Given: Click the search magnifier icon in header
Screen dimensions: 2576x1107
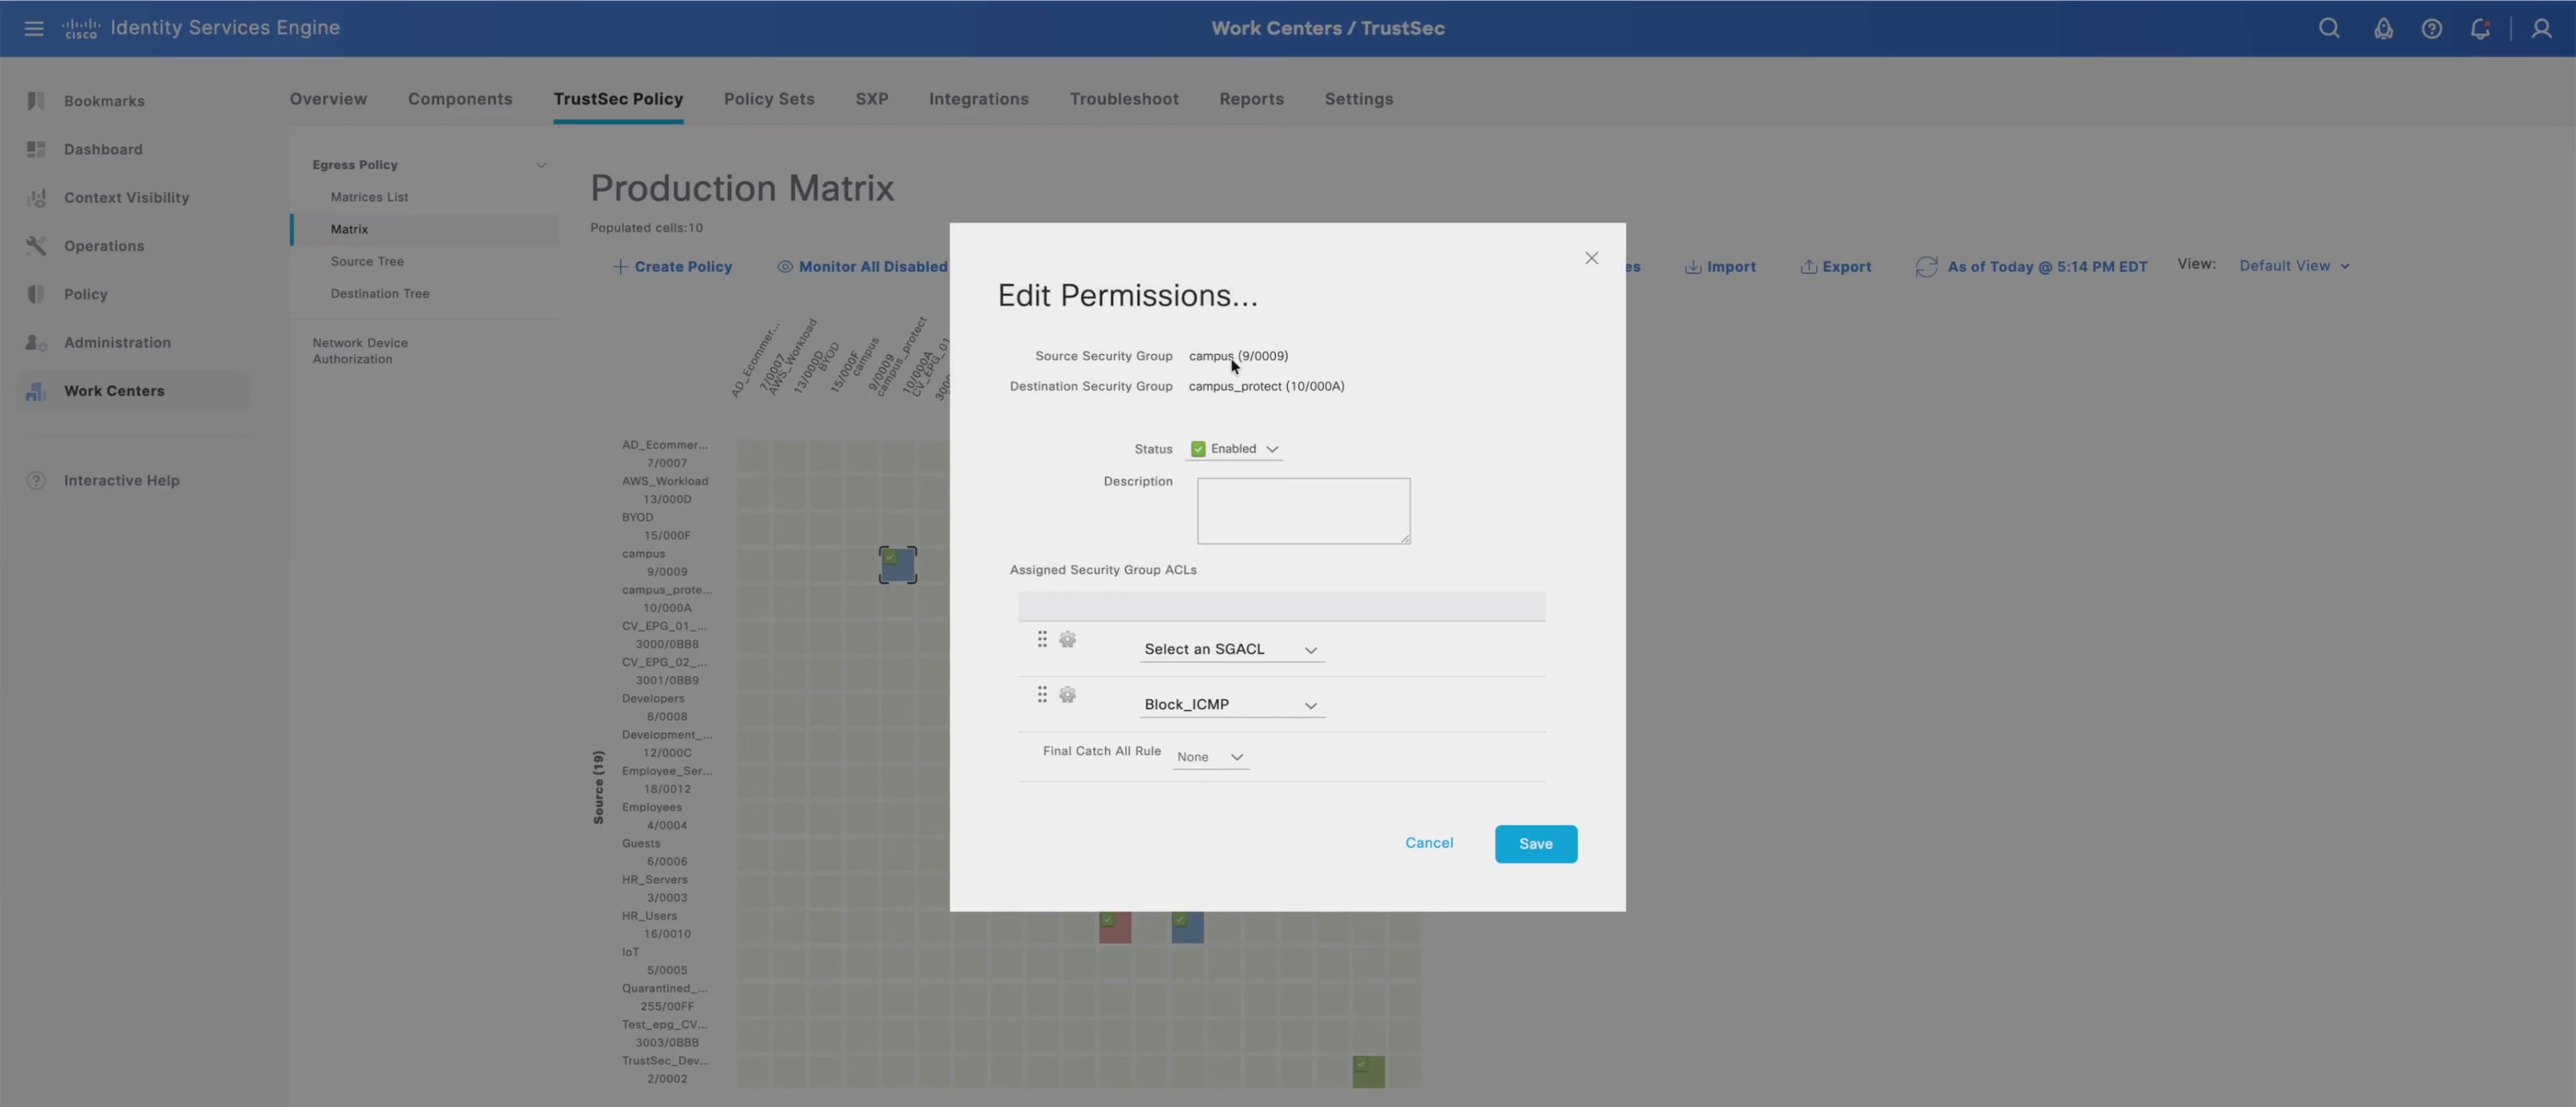Looking at the screenshot, I should [2329, 28].
